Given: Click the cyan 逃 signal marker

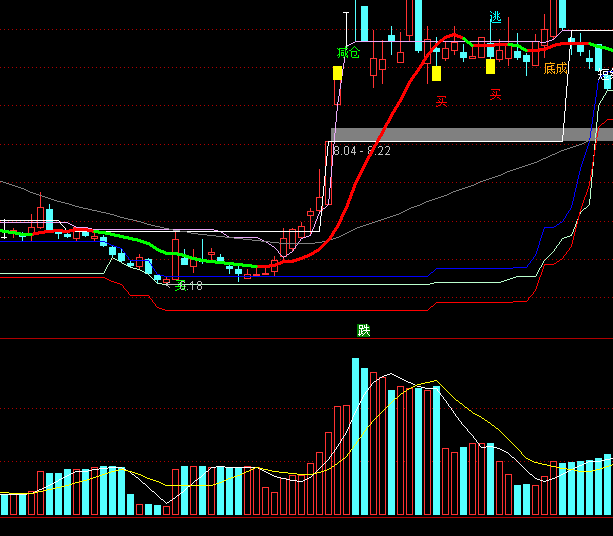Looking at the screenshot, I should 495,17.
